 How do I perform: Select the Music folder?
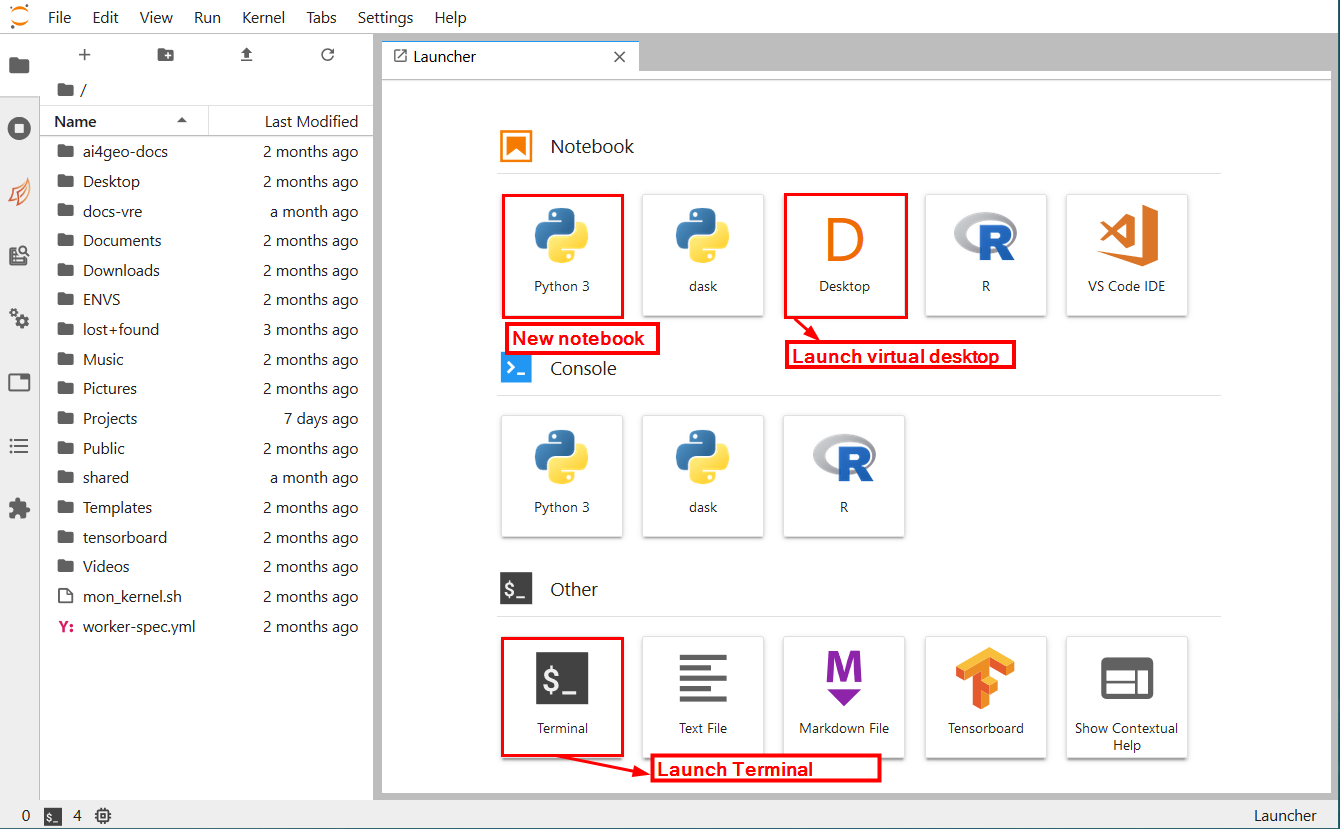(x=207, y=359)
